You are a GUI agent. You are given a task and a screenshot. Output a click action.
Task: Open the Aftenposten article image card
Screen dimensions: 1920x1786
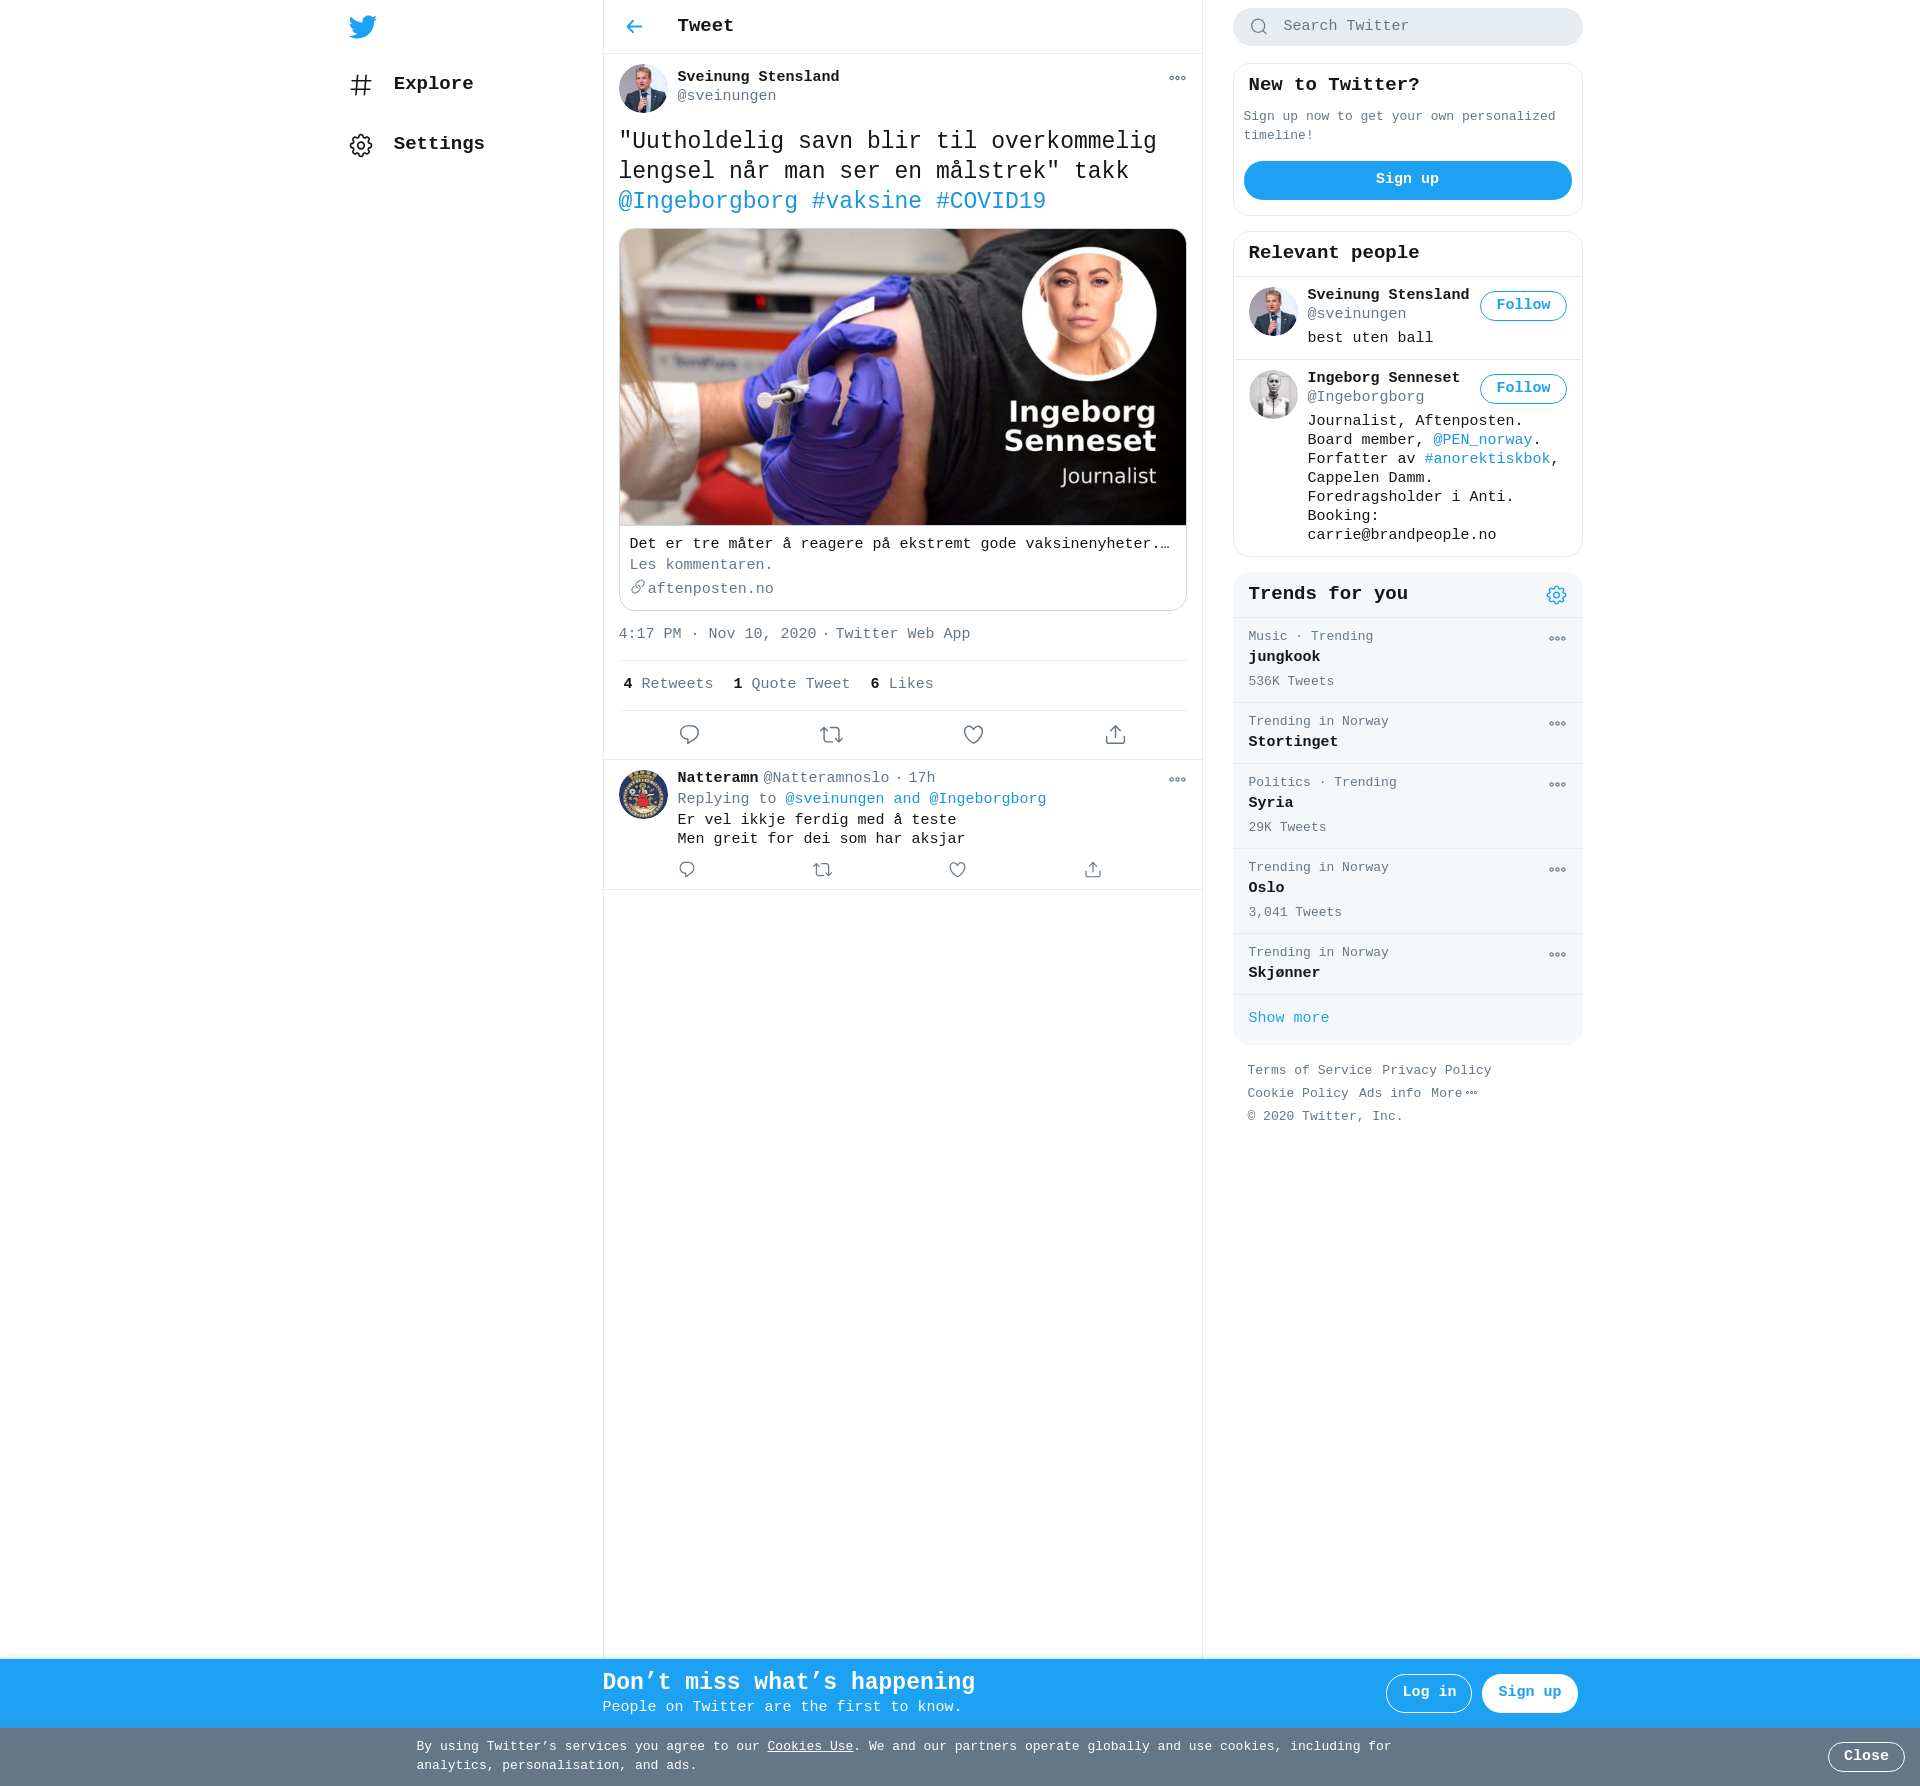[x=902, y=378]
